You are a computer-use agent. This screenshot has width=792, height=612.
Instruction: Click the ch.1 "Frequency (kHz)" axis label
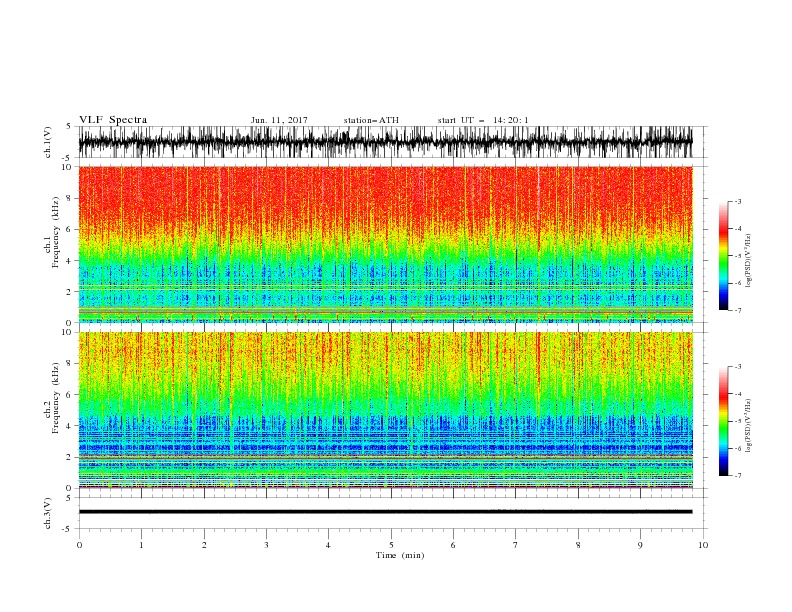[56, 232]
